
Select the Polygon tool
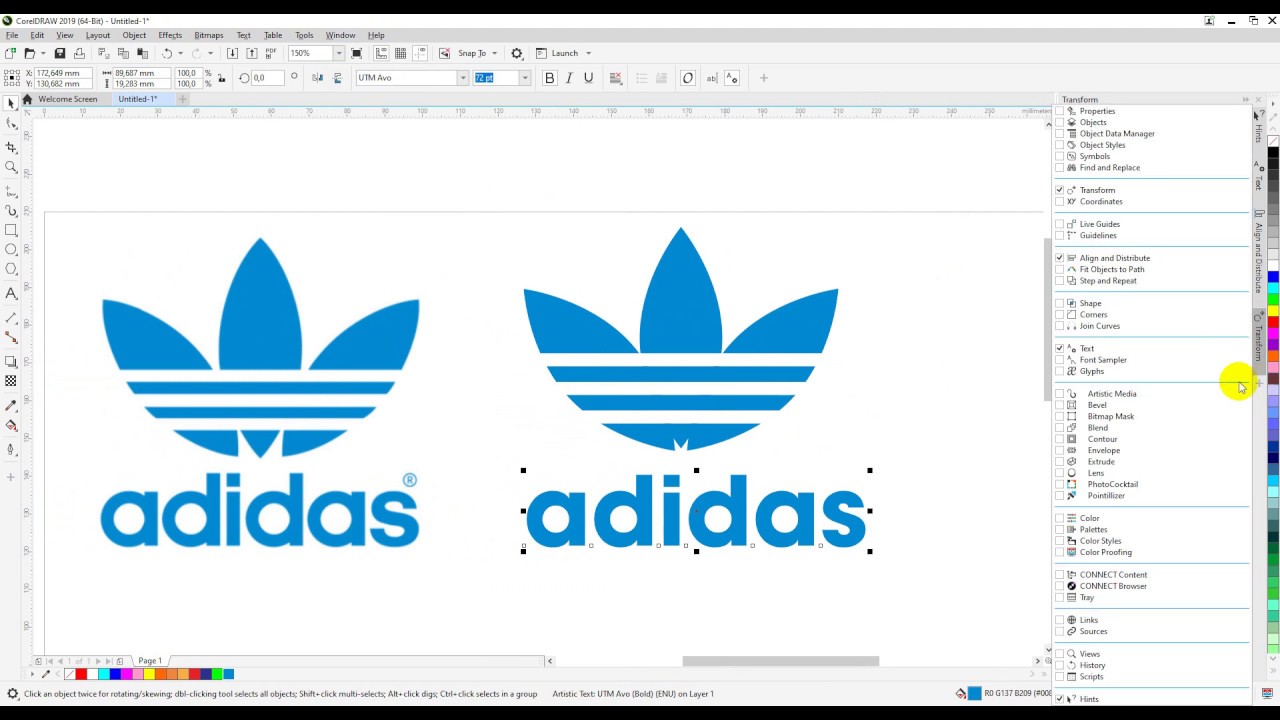(x=11, y=269)
